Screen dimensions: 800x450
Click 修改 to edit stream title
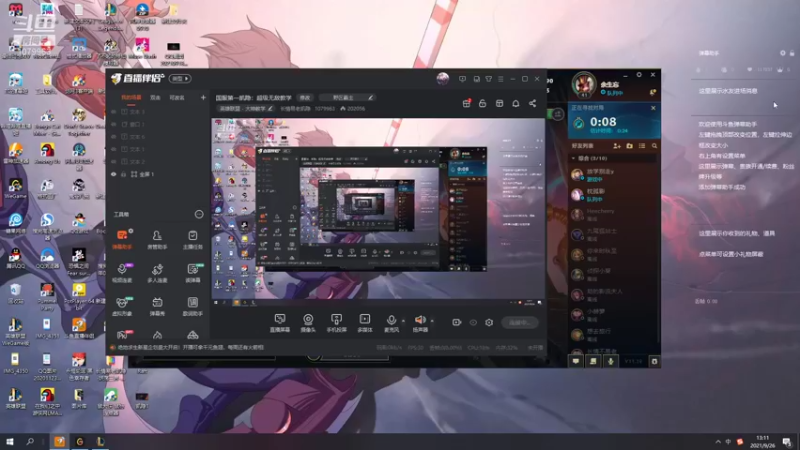[x=305, y=97]
